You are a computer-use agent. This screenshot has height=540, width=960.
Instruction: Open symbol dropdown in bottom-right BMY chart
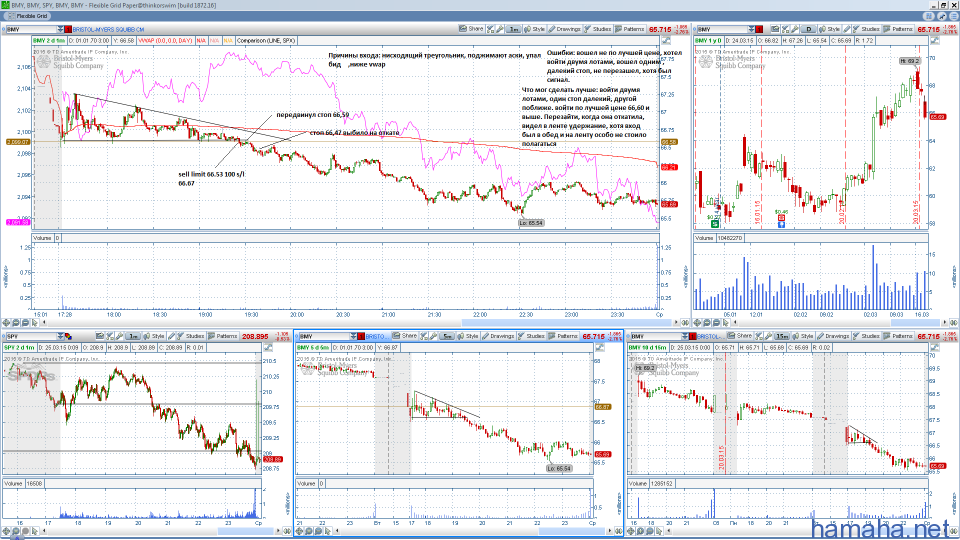click(685, 336)
